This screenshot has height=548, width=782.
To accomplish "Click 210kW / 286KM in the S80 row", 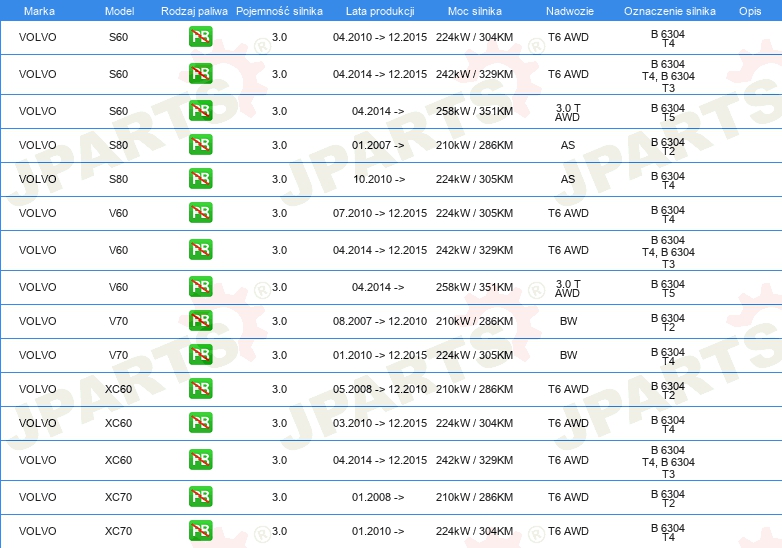I will [474, 145].
